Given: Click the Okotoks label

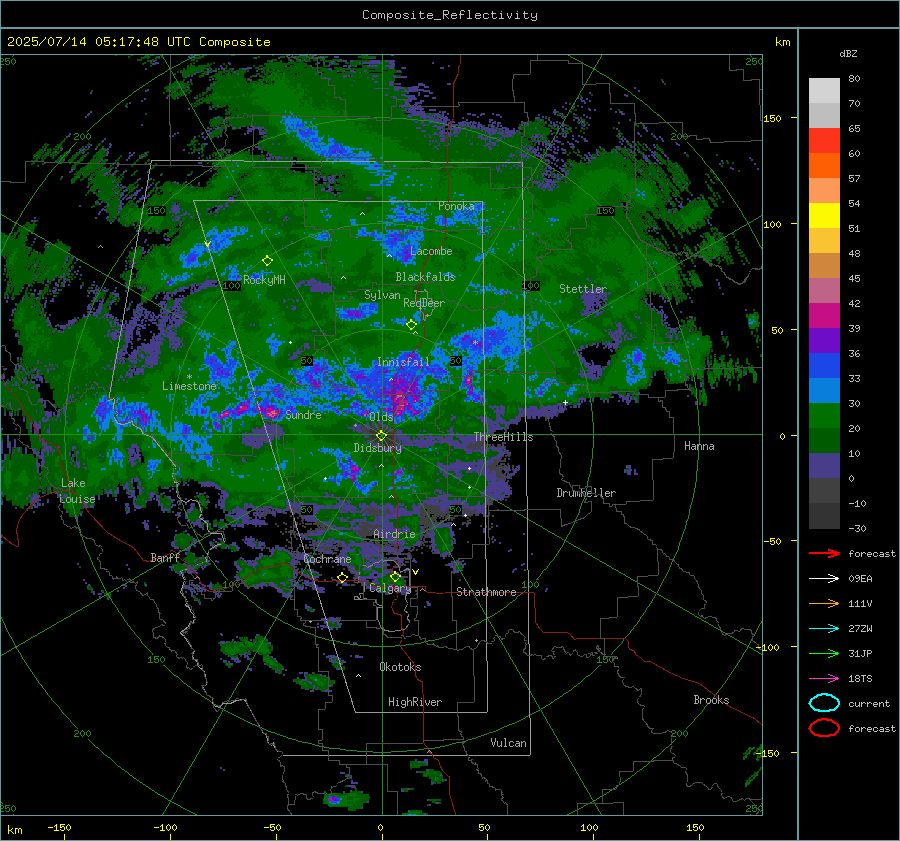Looking at the screenshot, I should (x=400, y=667).
